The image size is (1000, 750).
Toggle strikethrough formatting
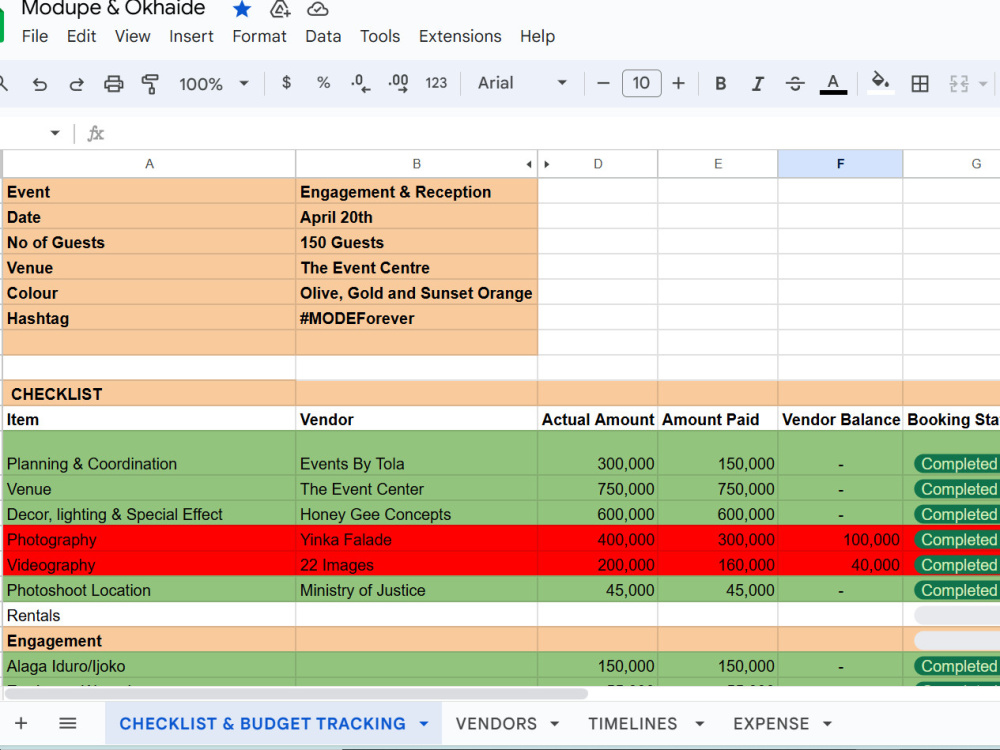tap(795, 84)
